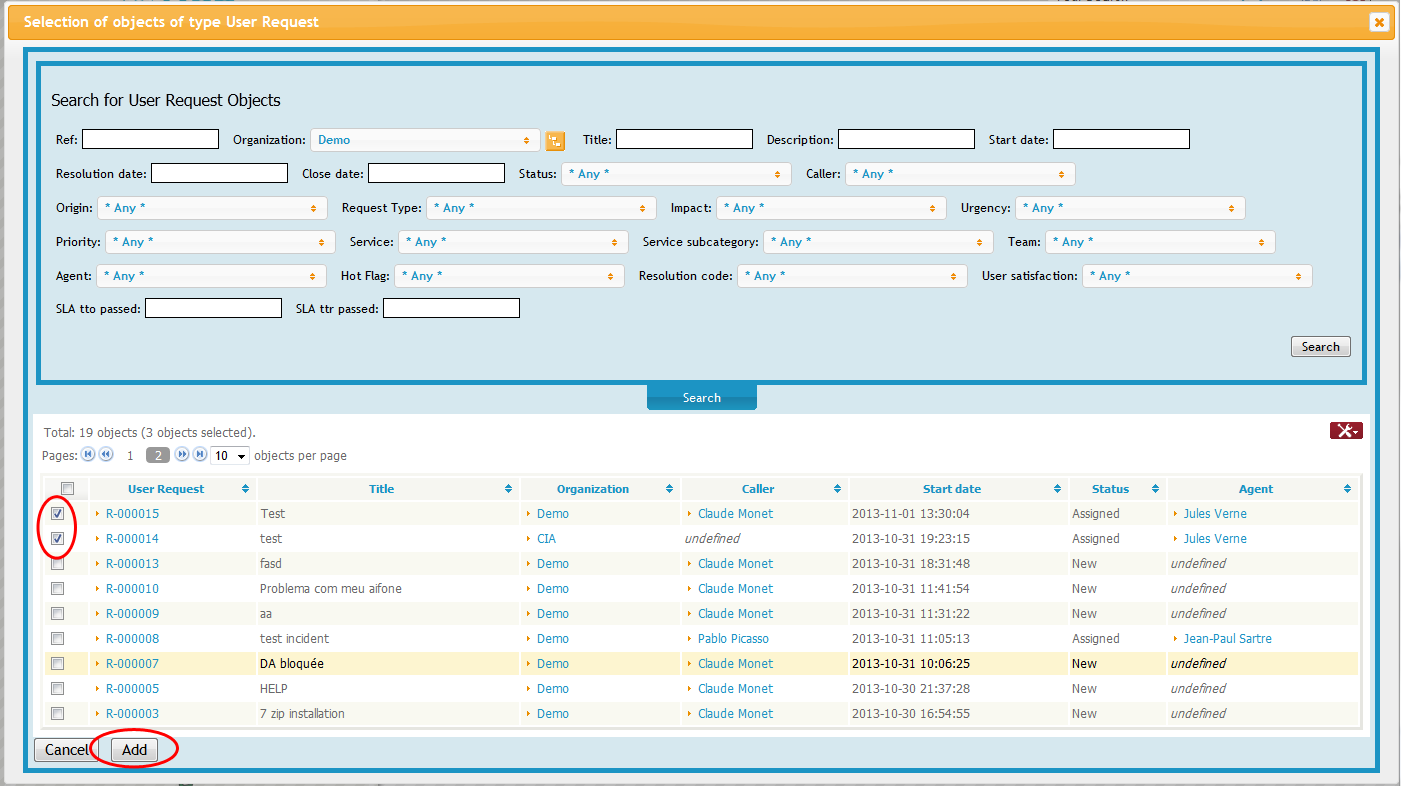
Task: Switch to page 1 of results
Action: 130,456
